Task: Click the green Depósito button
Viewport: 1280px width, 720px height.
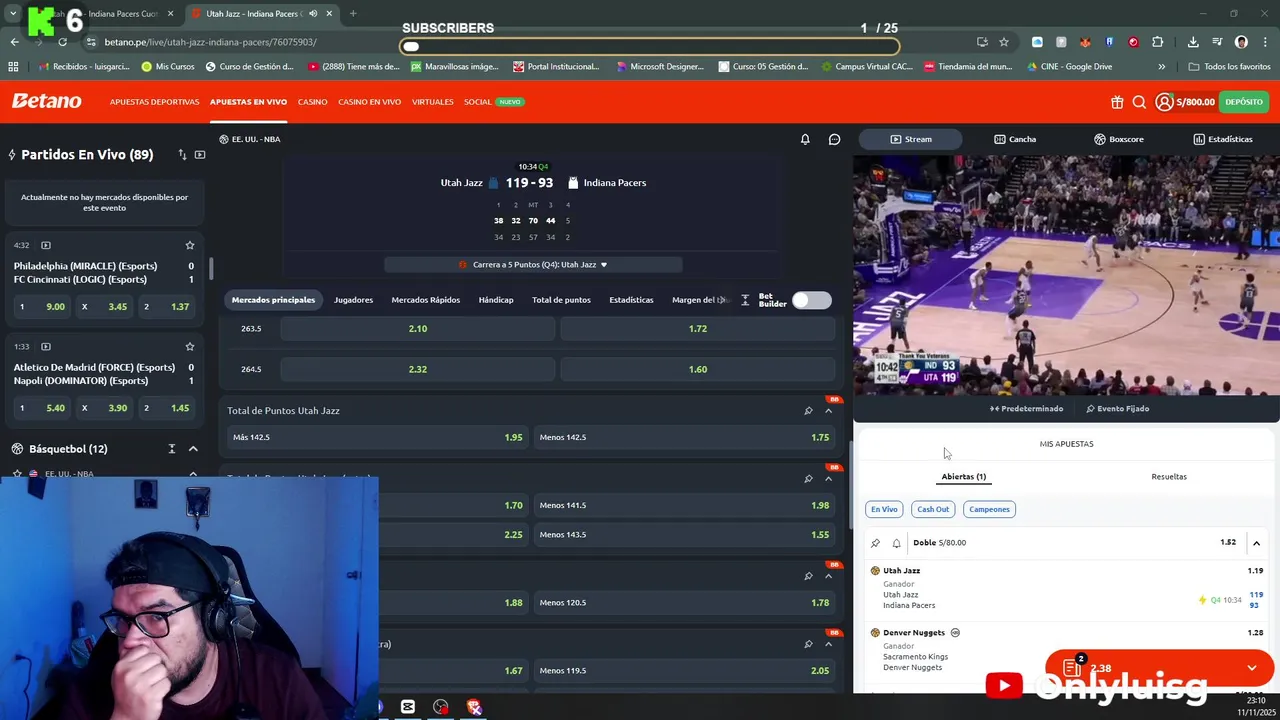Action: pos(1243,102)
